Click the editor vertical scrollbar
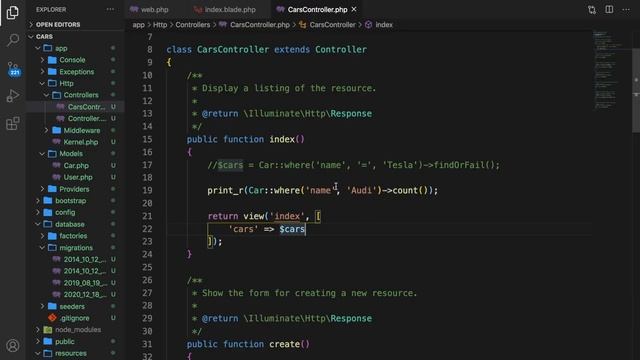Image resolution: width=640 pixels, height=360 pixels. coord(636,90)
